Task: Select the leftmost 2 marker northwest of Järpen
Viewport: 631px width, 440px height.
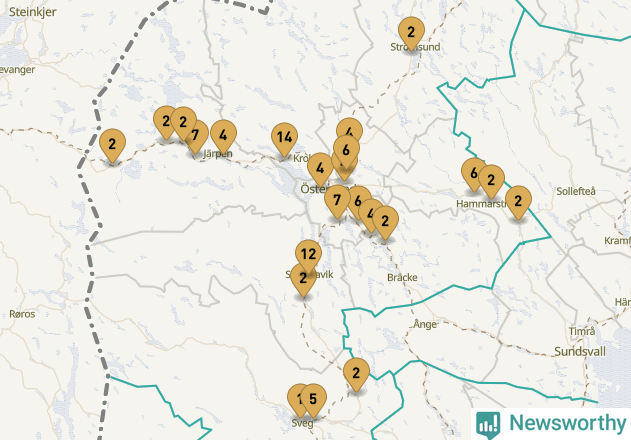Action: point(166,122)
